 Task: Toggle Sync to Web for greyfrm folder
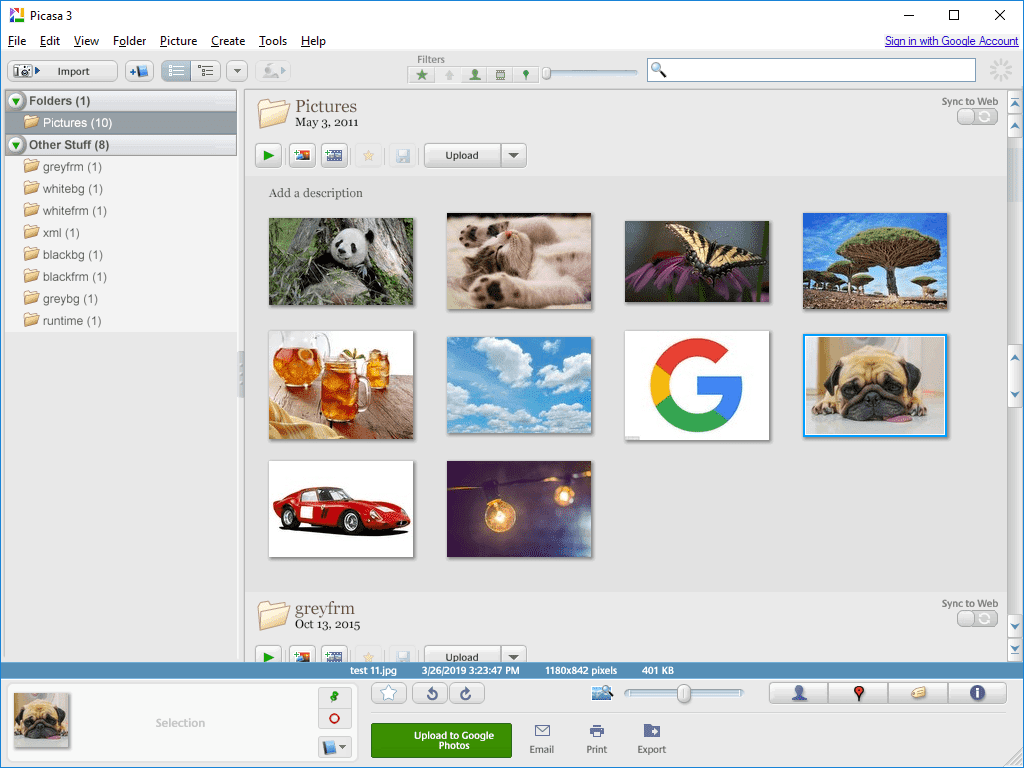tap(977, 618)
